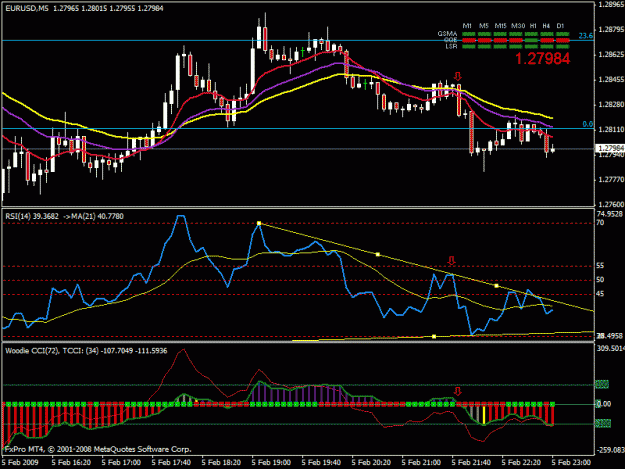
Task: Click the RSI(14) indicator label
Action: point(16,216)
